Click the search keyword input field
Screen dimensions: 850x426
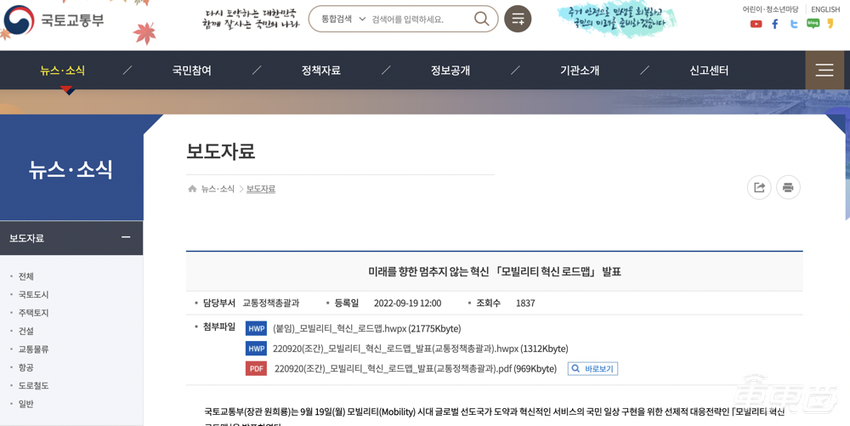point(418,19)
